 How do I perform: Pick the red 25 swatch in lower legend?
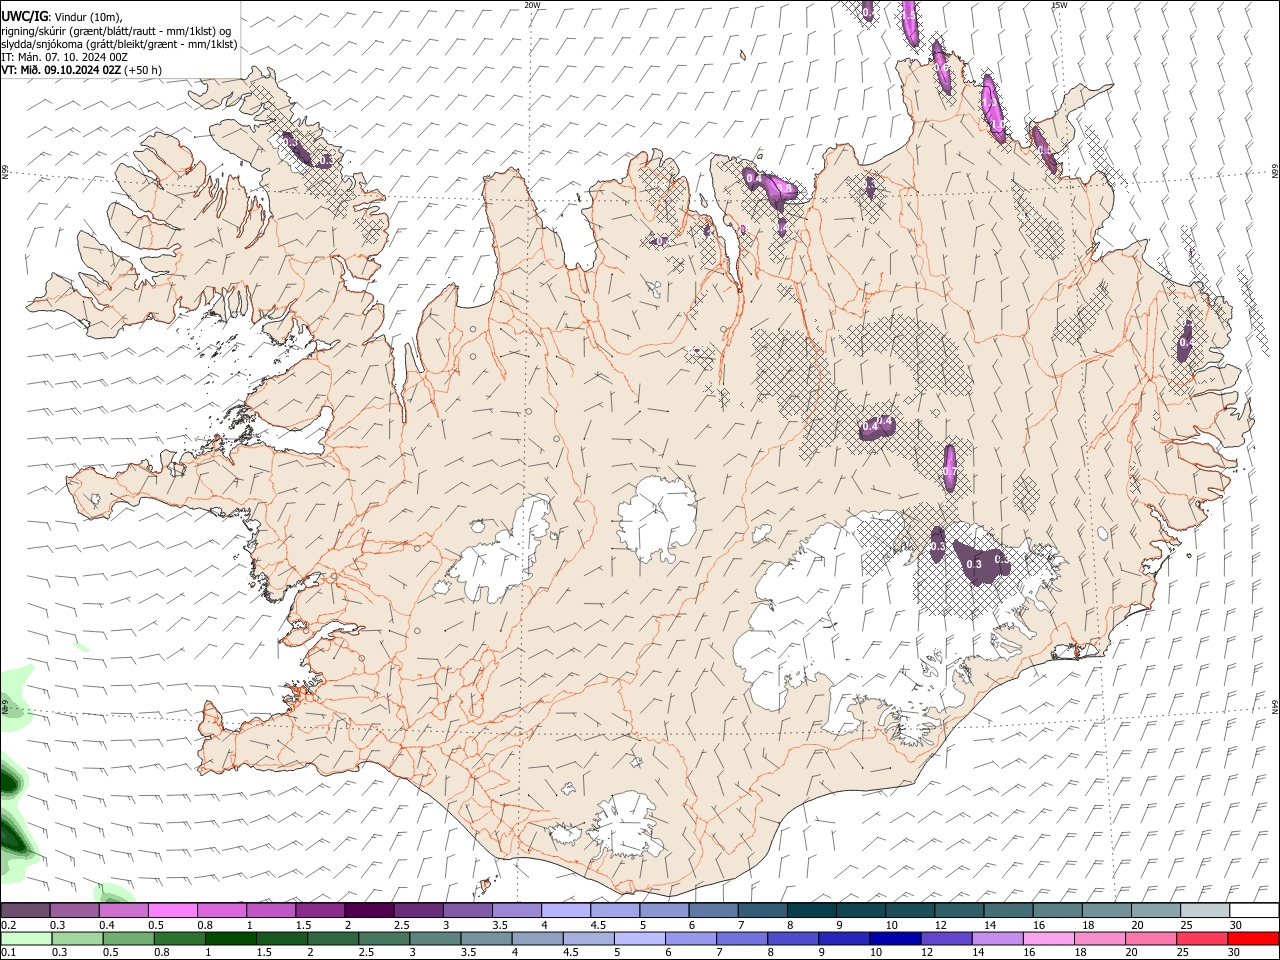1201,938
